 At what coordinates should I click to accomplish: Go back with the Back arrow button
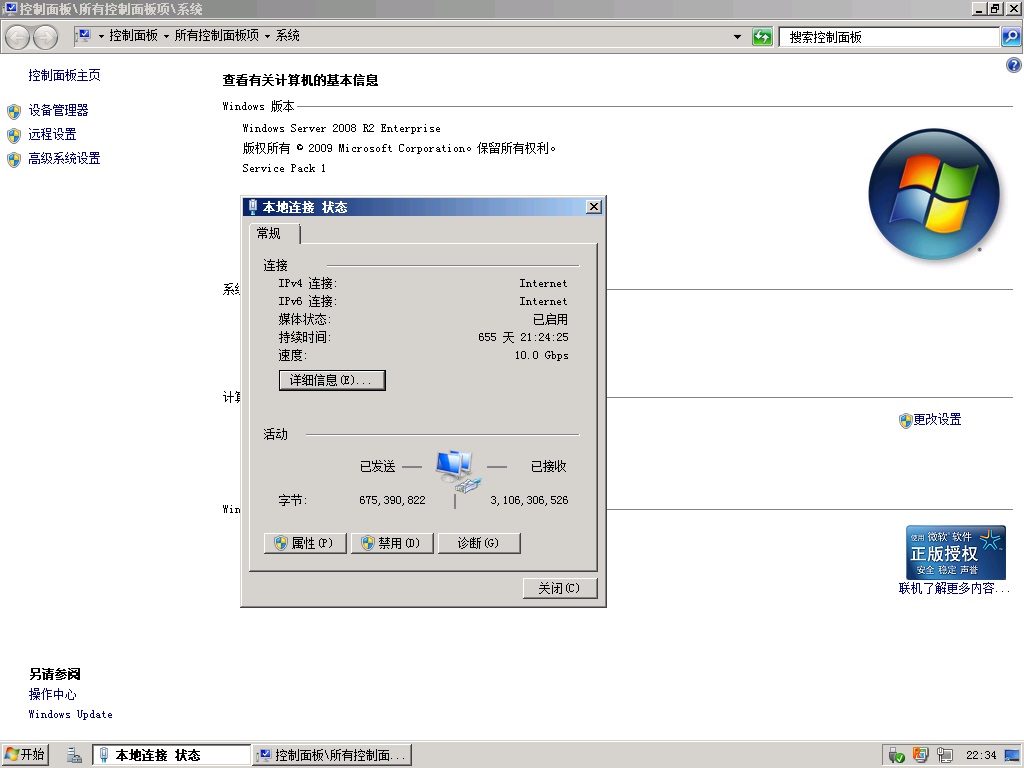click(x=18, y=37)
